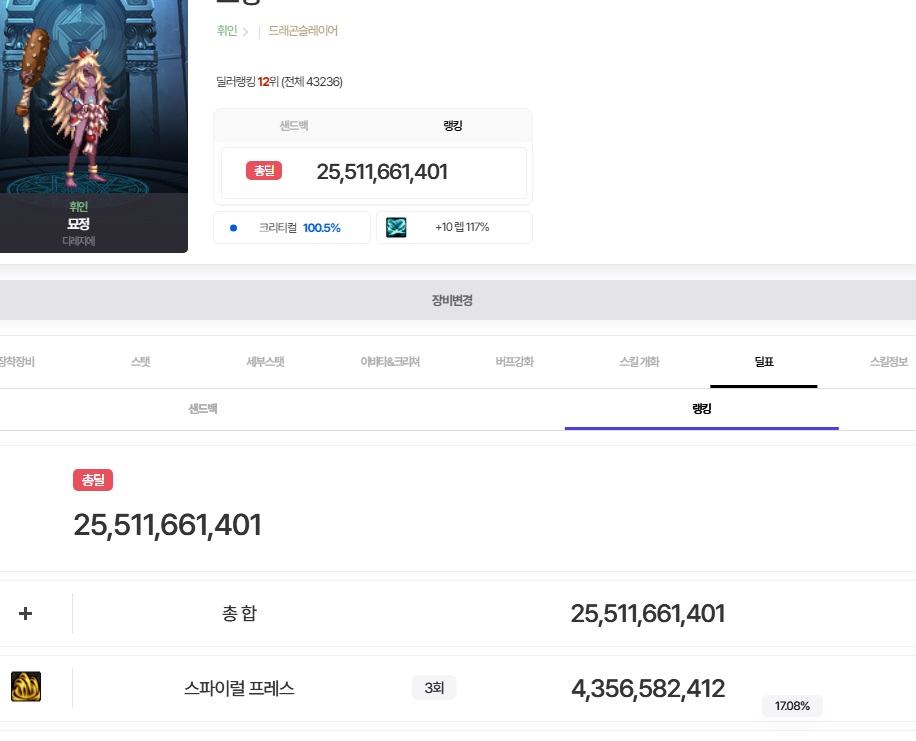Click the 스파이럴 프레스 skill icon
The image size is (916, 741).
(26, 687)
